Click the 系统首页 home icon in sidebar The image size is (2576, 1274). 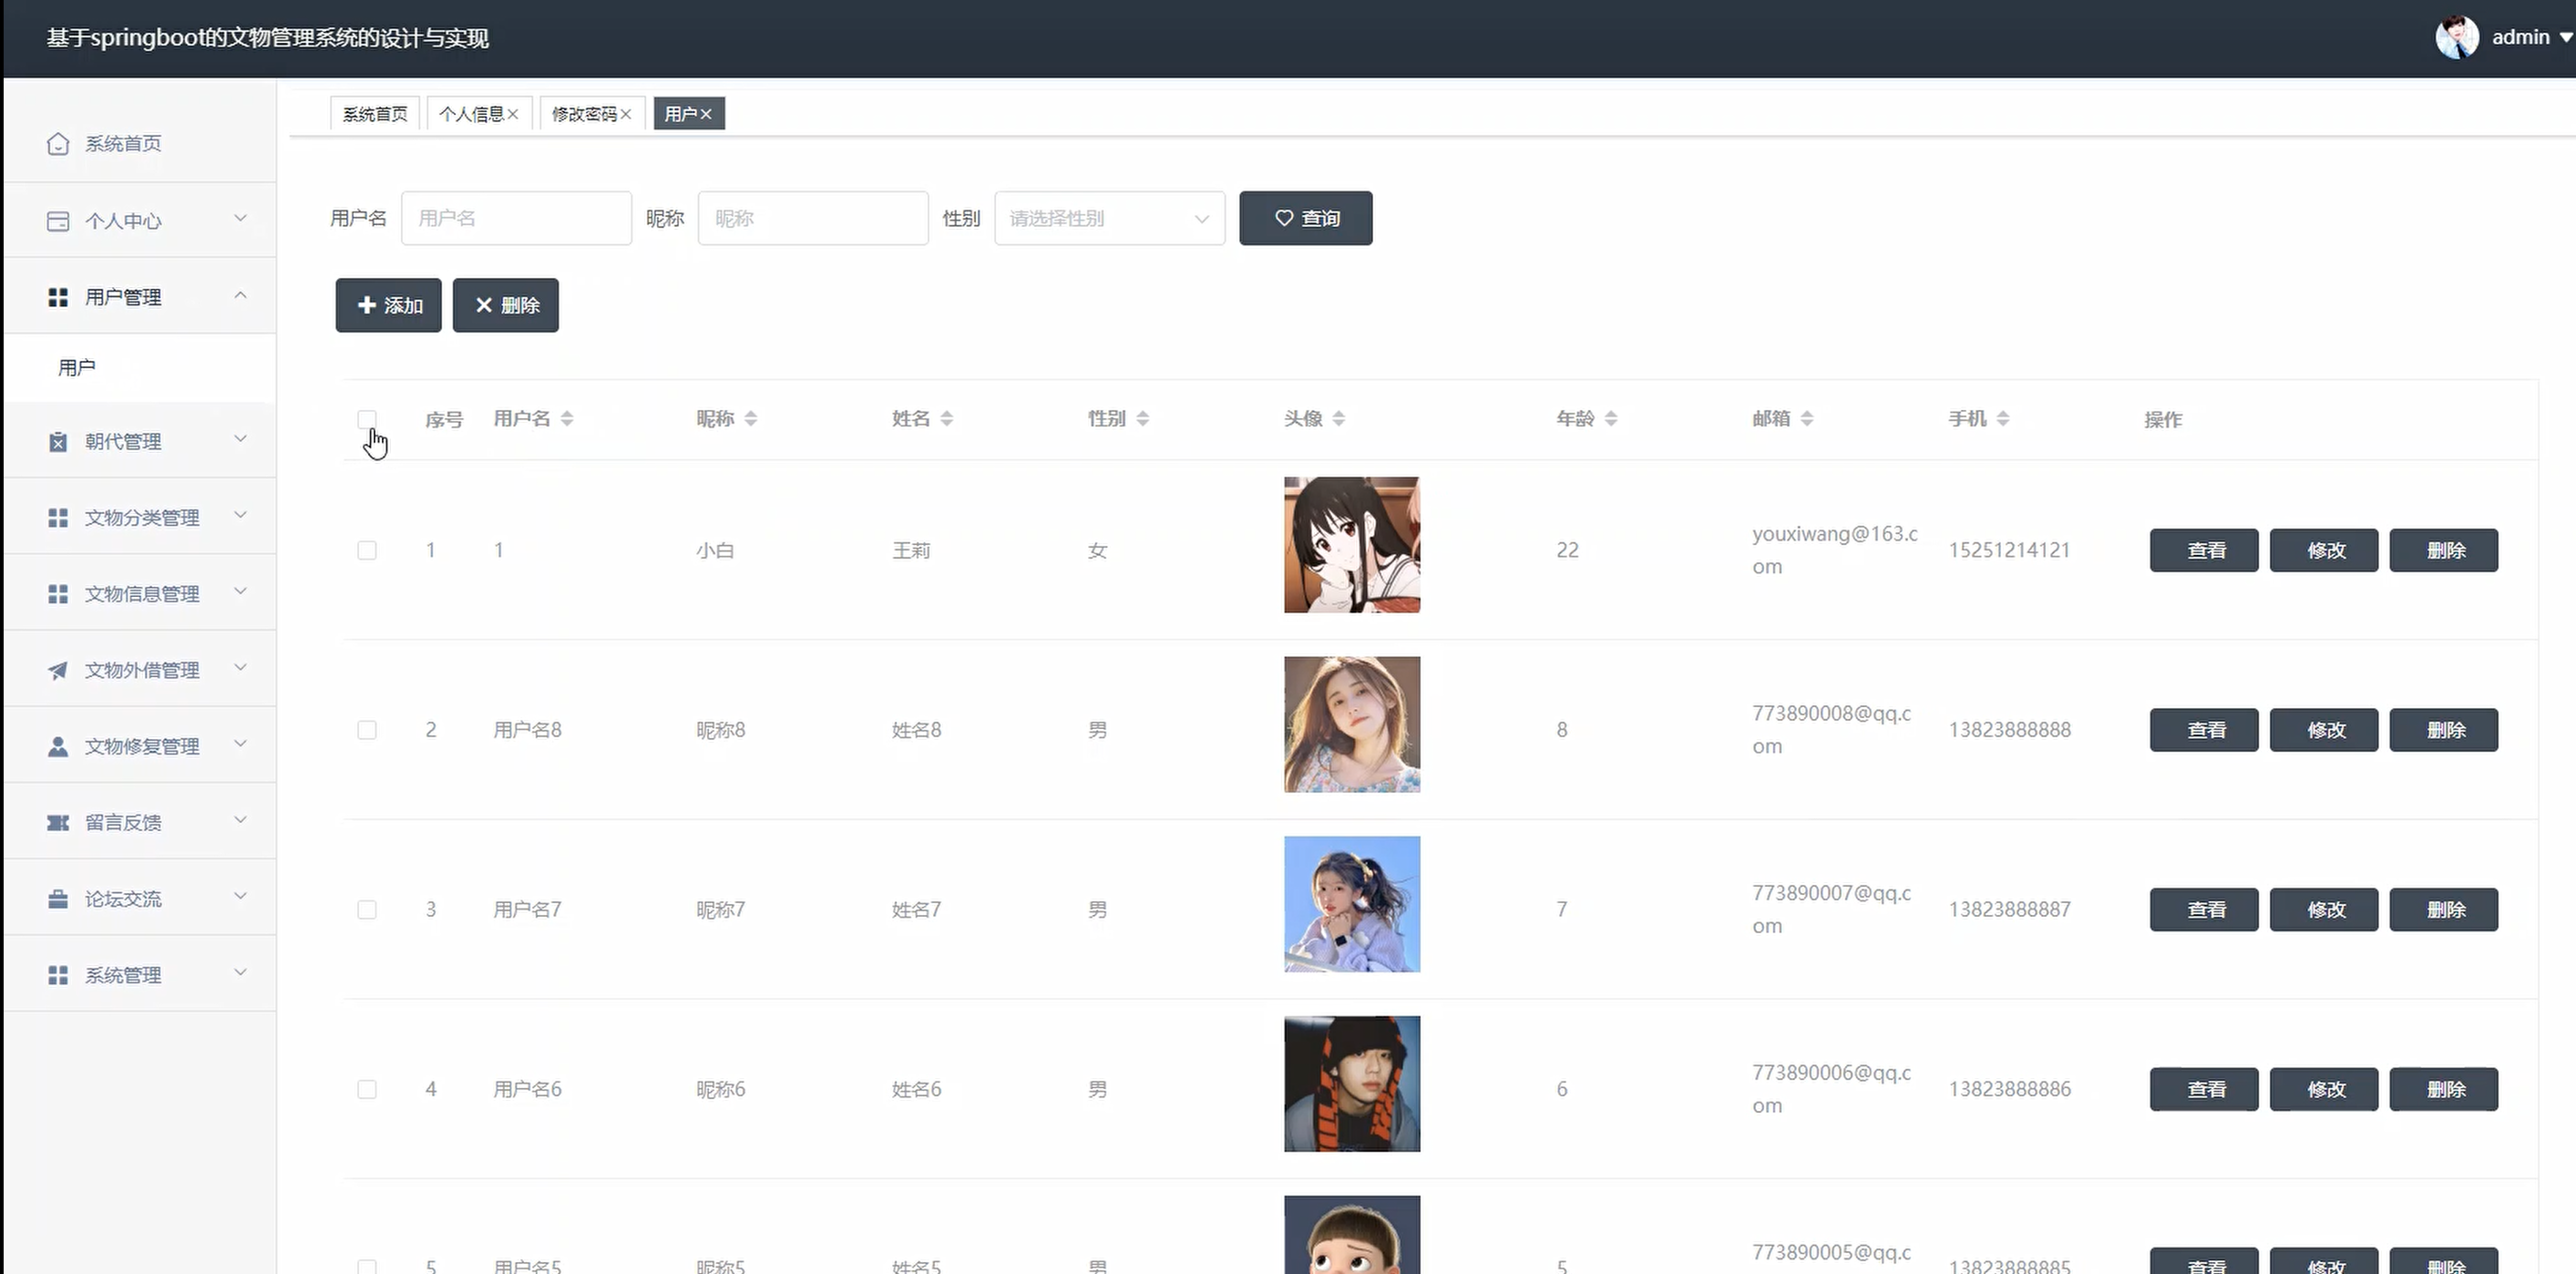[x=58, y=144]
